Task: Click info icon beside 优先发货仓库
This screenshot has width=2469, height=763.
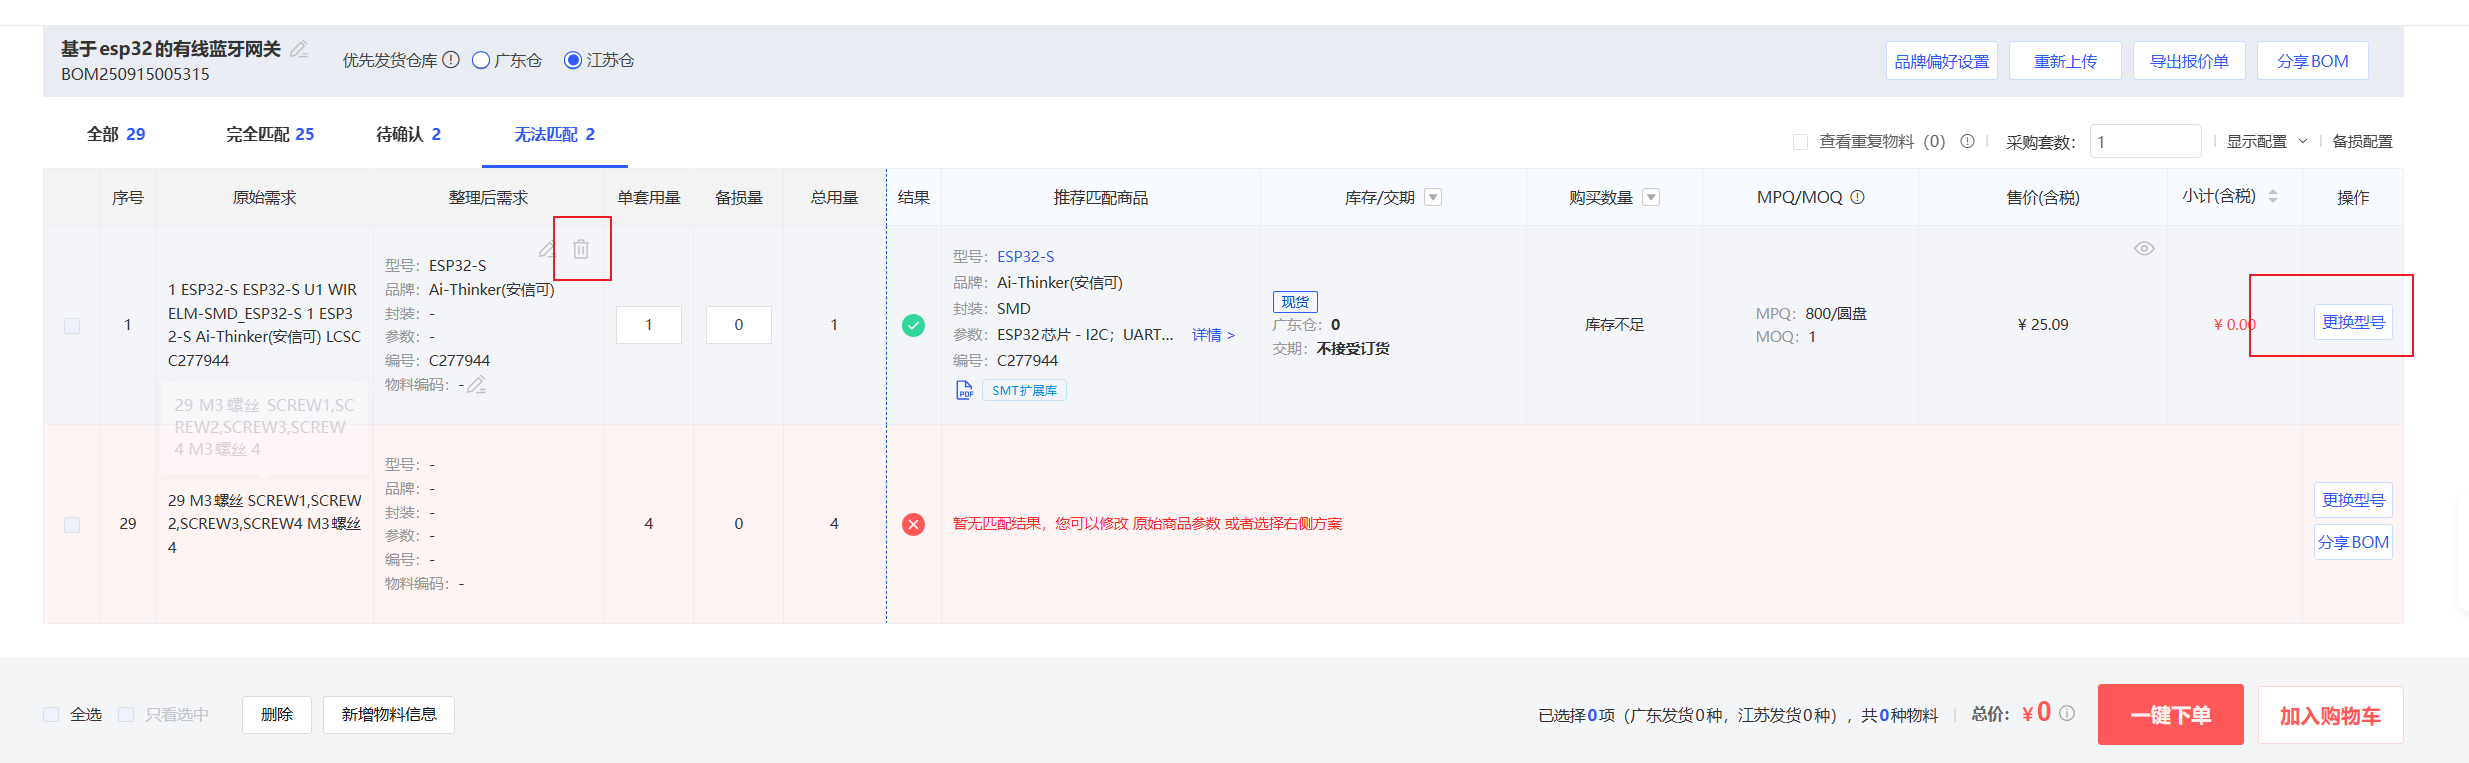Action: click(451, 60)
